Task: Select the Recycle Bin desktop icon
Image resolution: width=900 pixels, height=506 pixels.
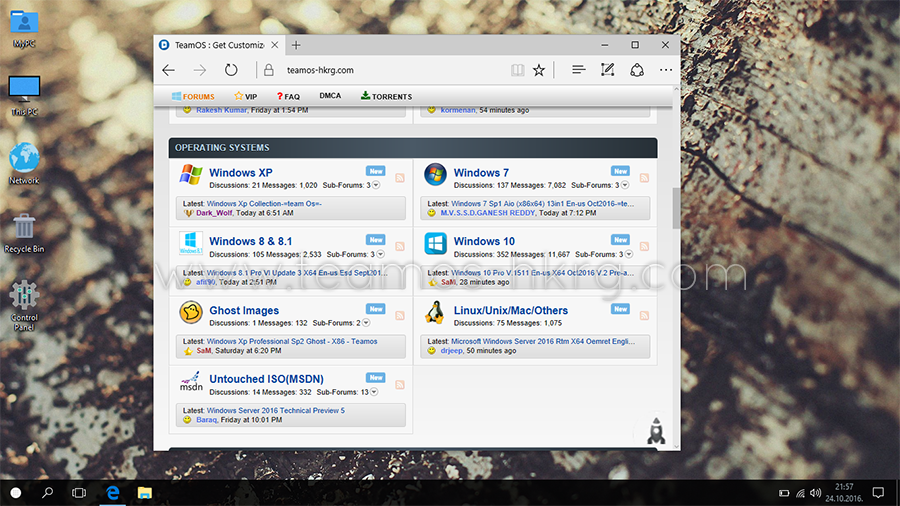Action: pos(24,233)
